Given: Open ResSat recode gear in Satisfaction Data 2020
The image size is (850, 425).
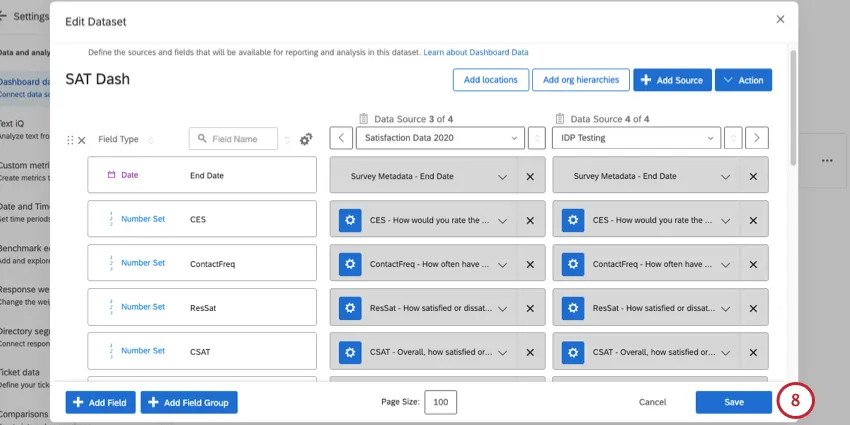Looking at the screenshot, I should coord(349,308).
